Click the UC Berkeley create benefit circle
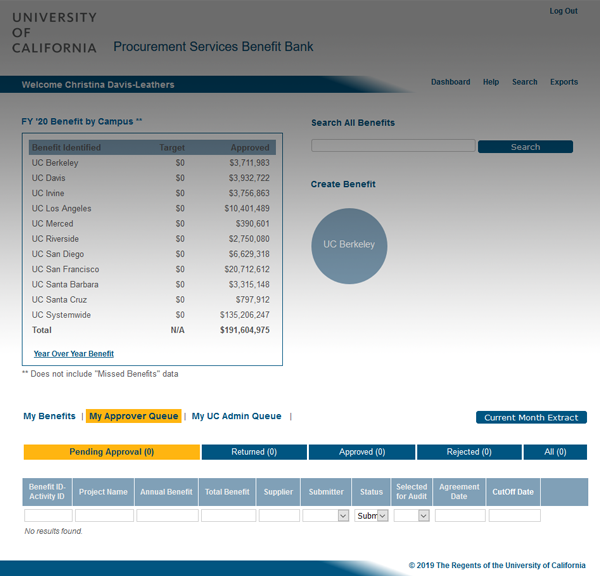Image resolution: width=600 pixels, height=576 pixels. pyautogui.click(x=349, y=246)
